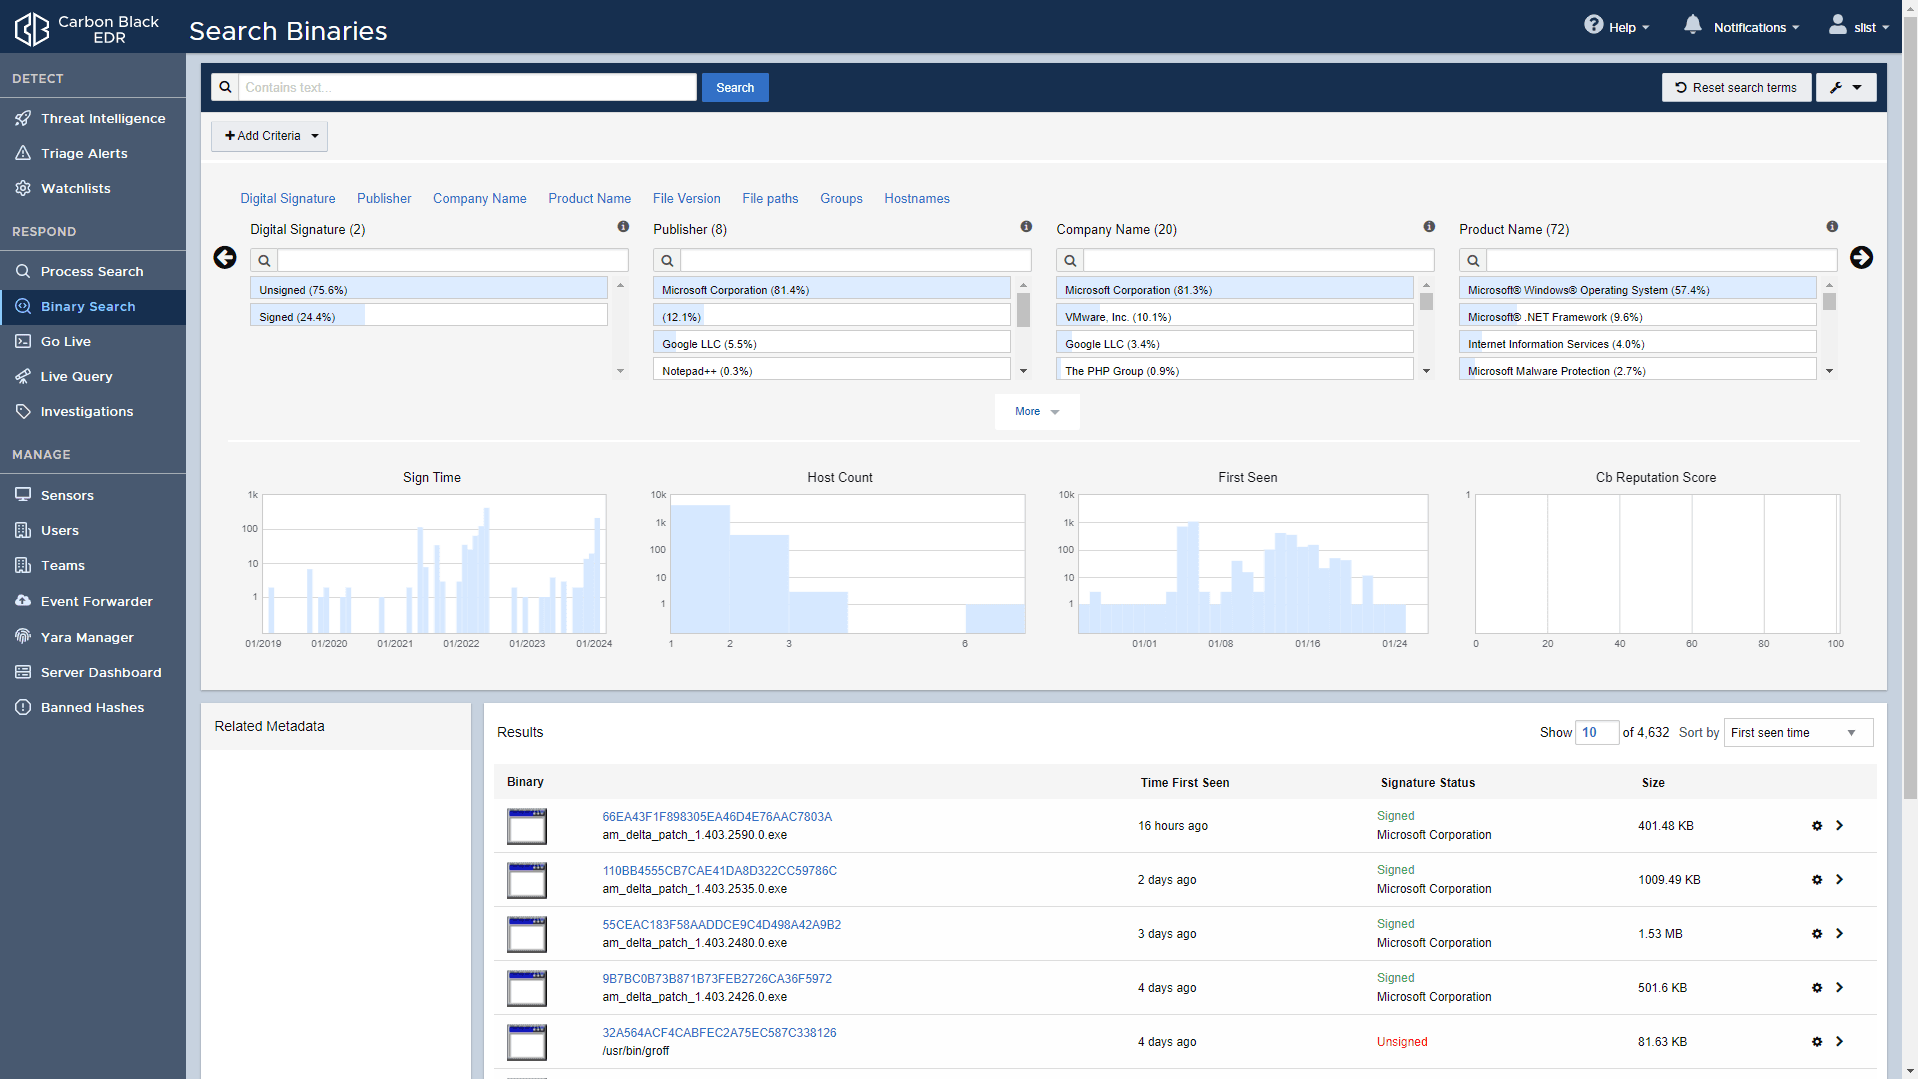This screenshot has height=1079, width=1918.
Task: Select the File paths facet tab
Action: 769,199
